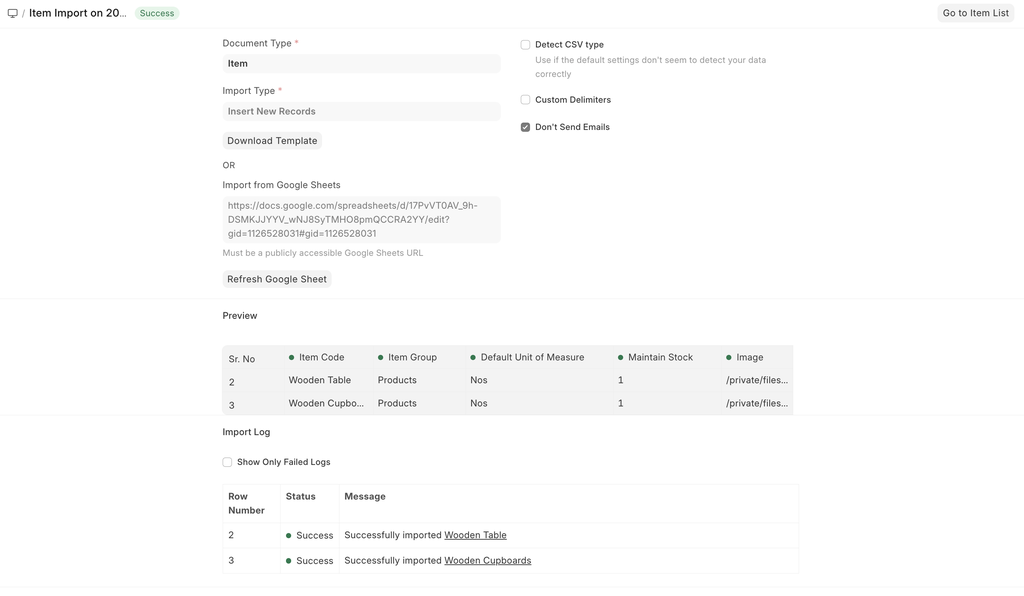Open the Wooden Cupboards import link

(x=487, y=561)
